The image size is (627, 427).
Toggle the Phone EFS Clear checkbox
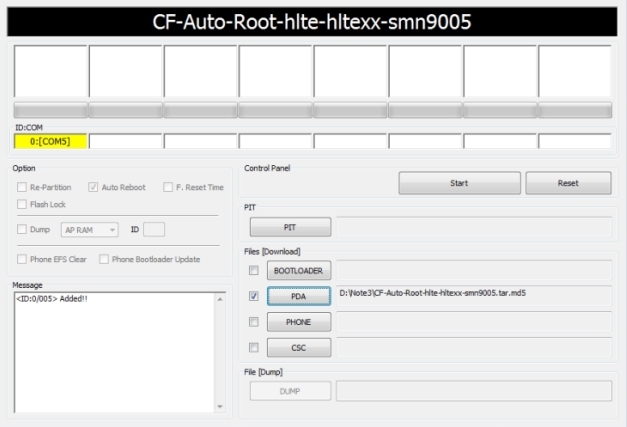(x=22, y=259)
